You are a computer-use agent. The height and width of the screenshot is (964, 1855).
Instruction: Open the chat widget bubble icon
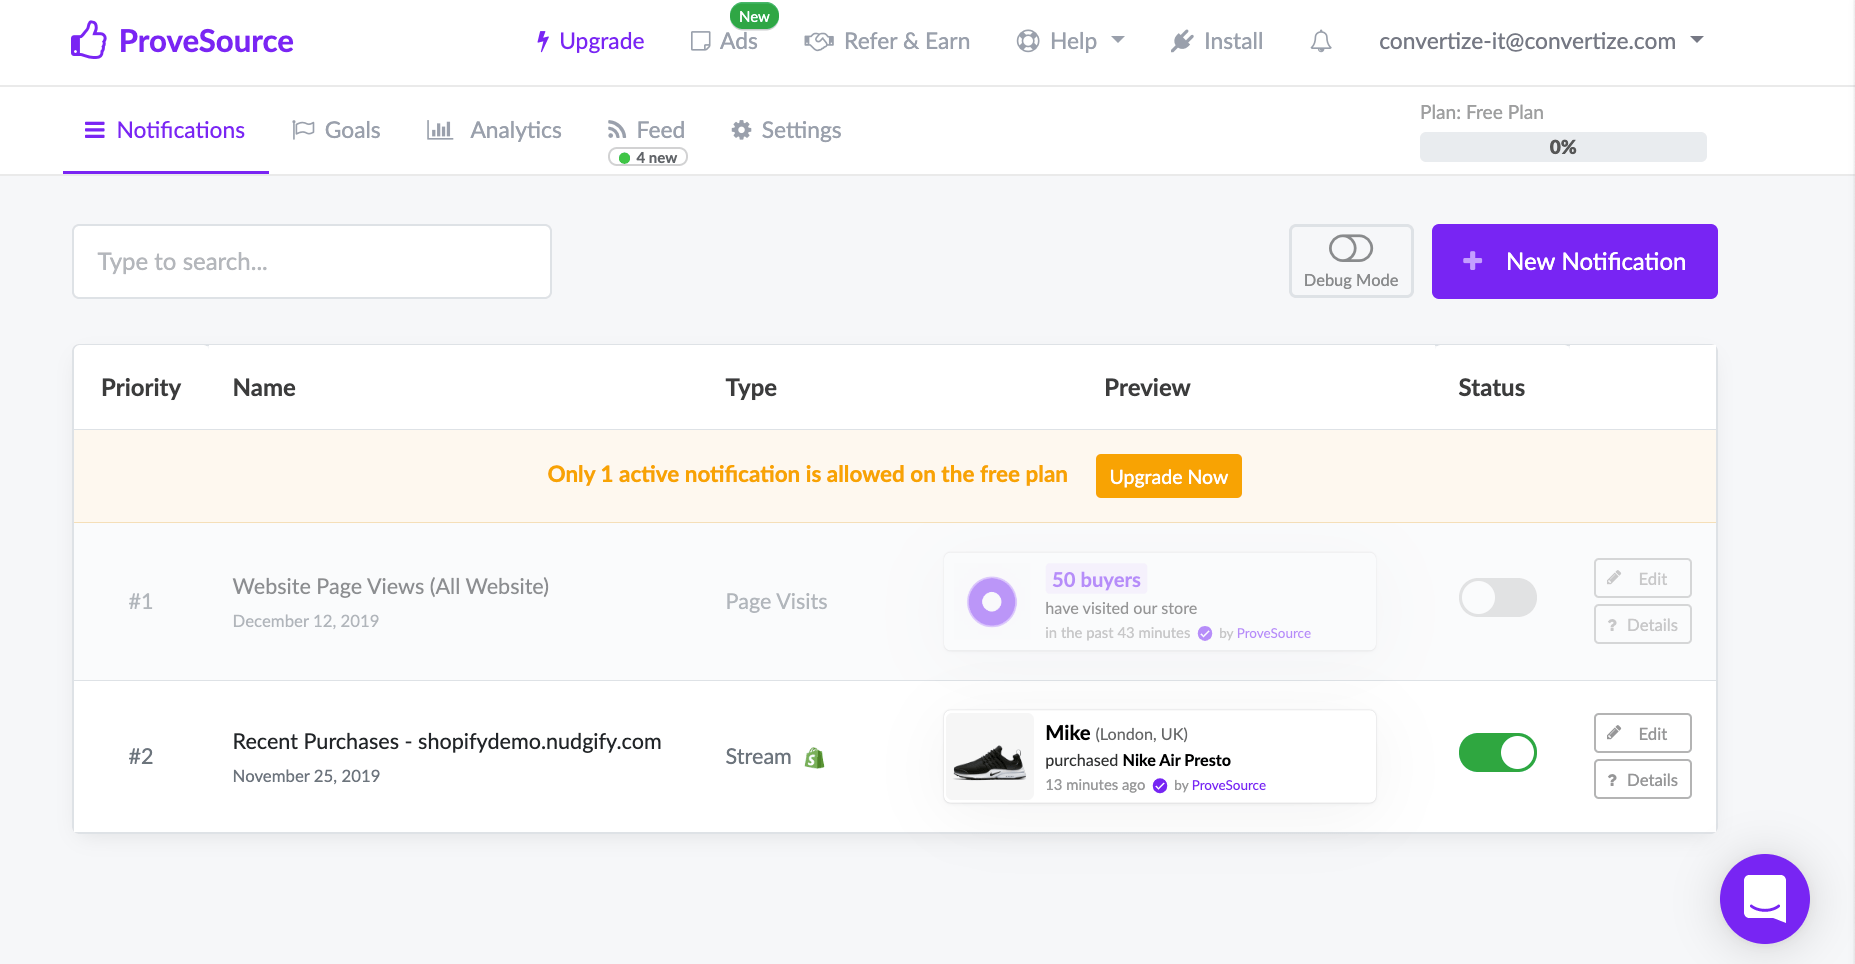point(1765,899)
